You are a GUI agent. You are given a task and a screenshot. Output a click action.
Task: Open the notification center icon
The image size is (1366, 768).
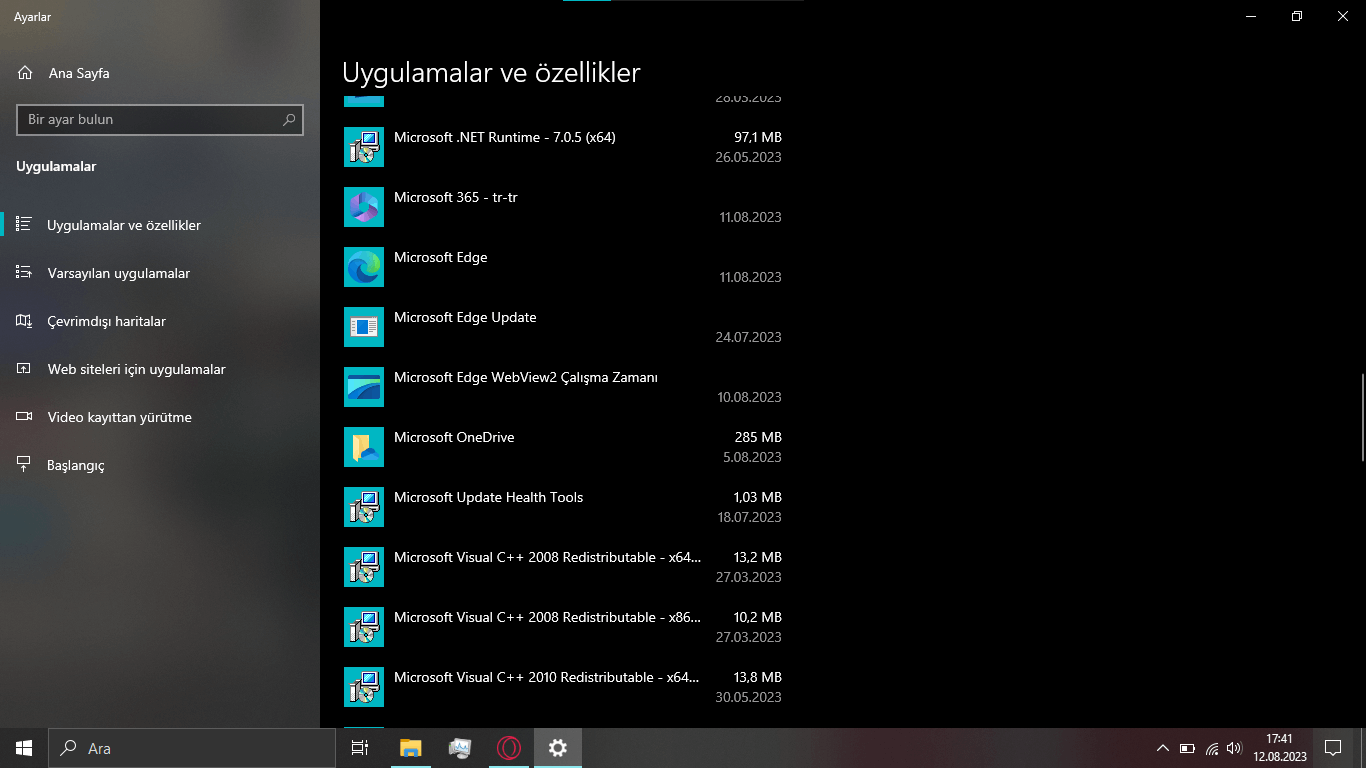tap(1332, 748)
